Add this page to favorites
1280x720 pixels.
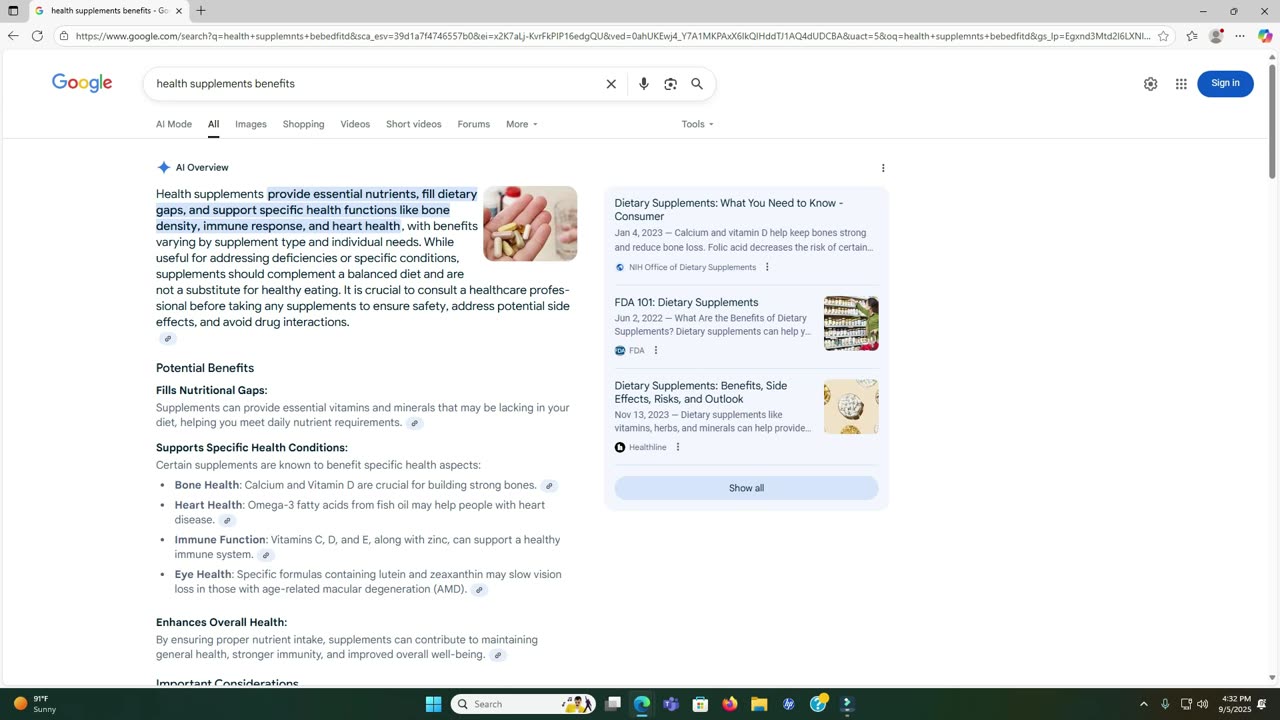tap(1163, 36)
